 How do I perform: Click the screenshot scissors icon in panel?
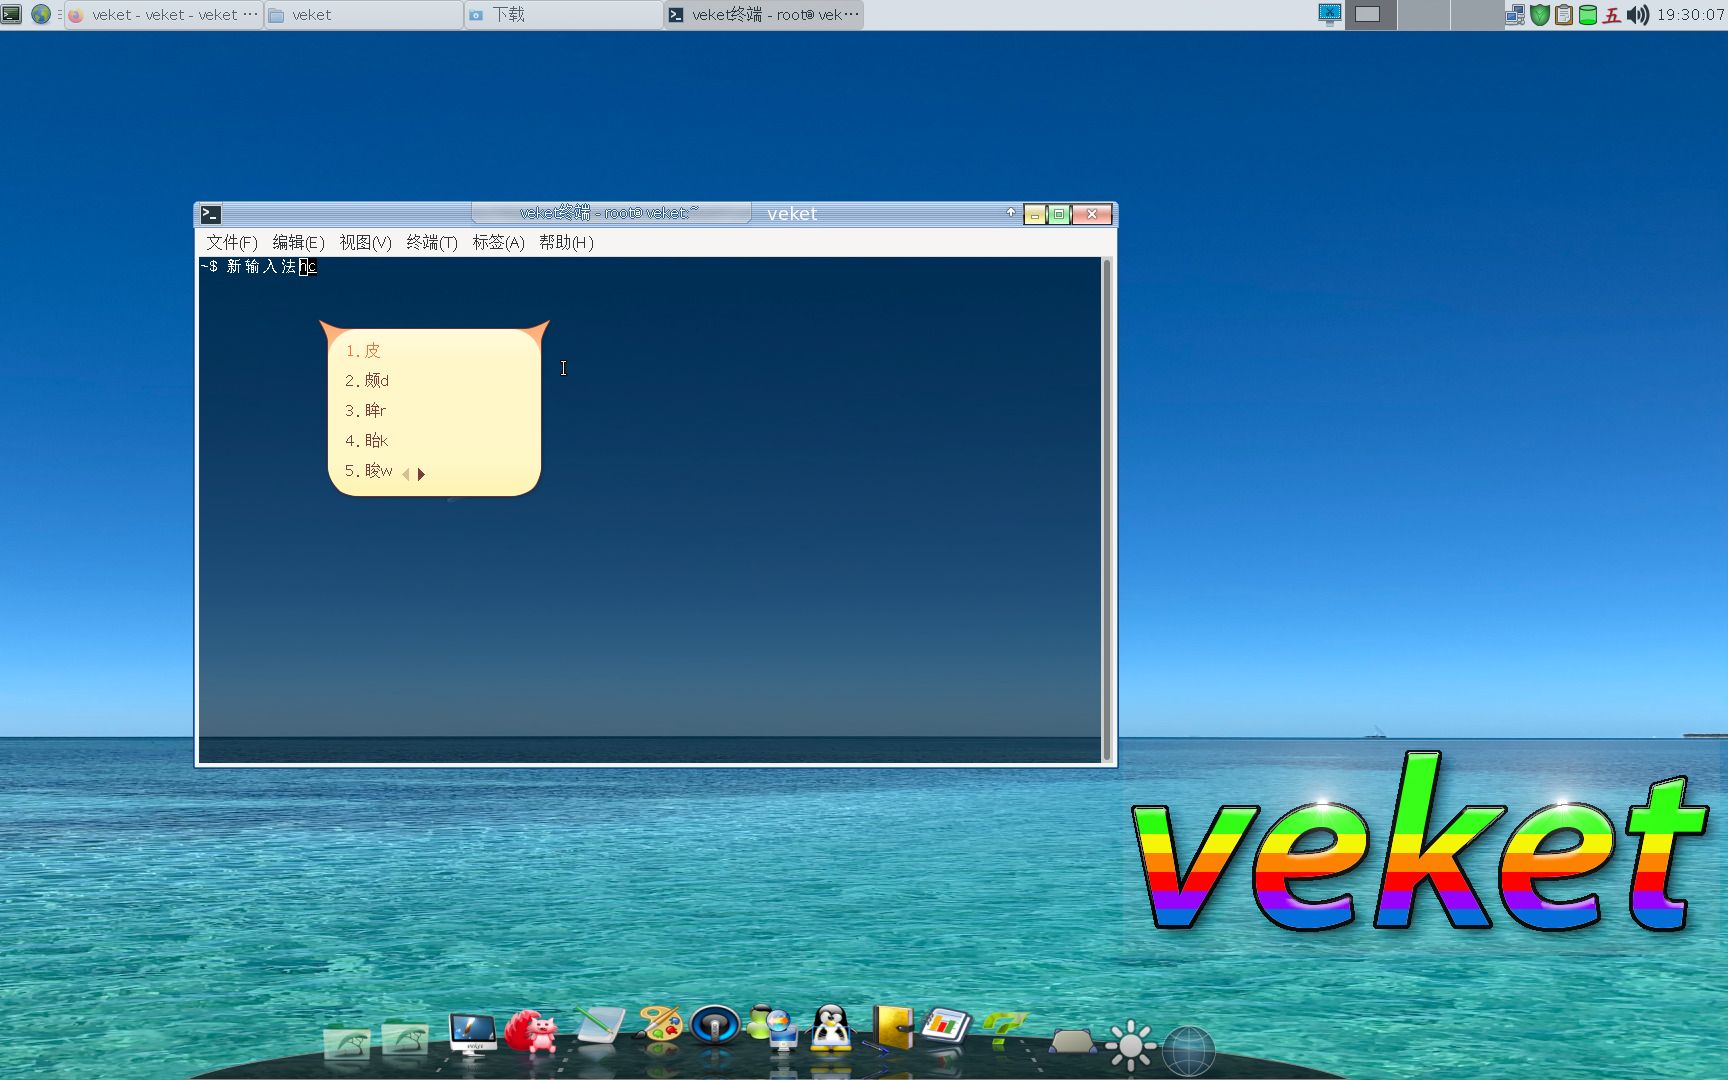coord(1329,14)
